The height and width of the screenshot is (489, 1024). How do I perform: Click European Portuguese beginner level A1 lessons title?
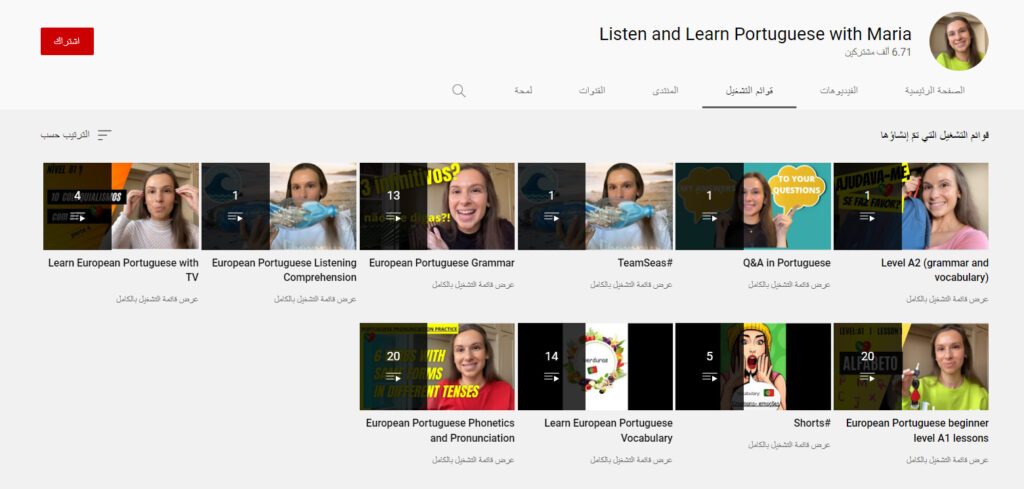tap(917, 430)
